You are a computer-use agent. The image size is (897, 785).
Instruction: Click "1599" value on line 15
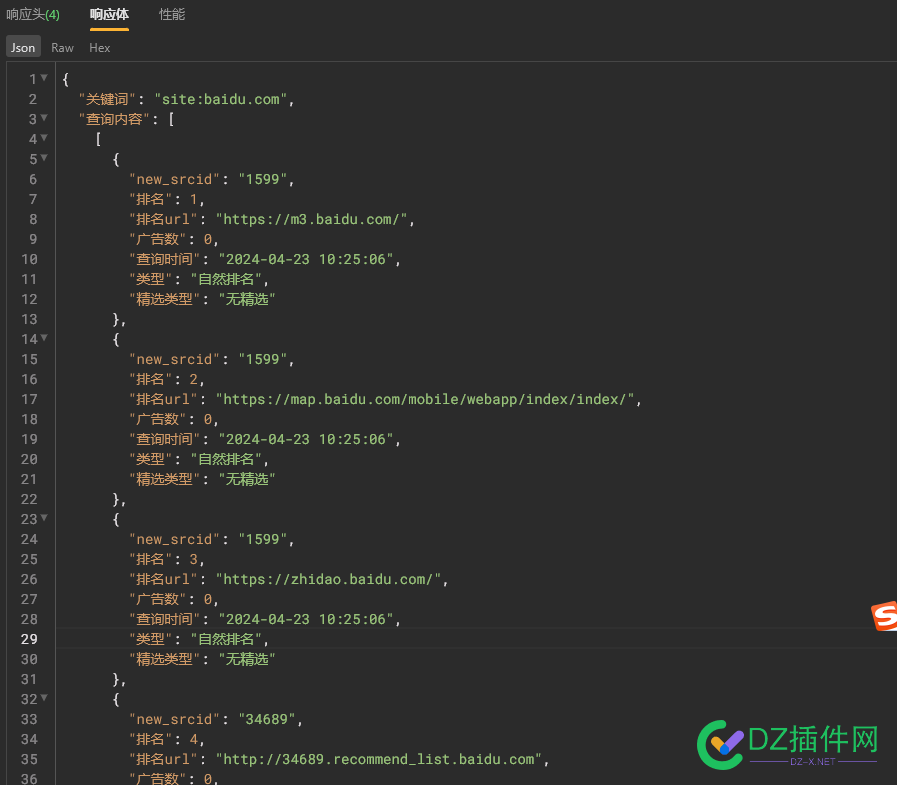263,359
